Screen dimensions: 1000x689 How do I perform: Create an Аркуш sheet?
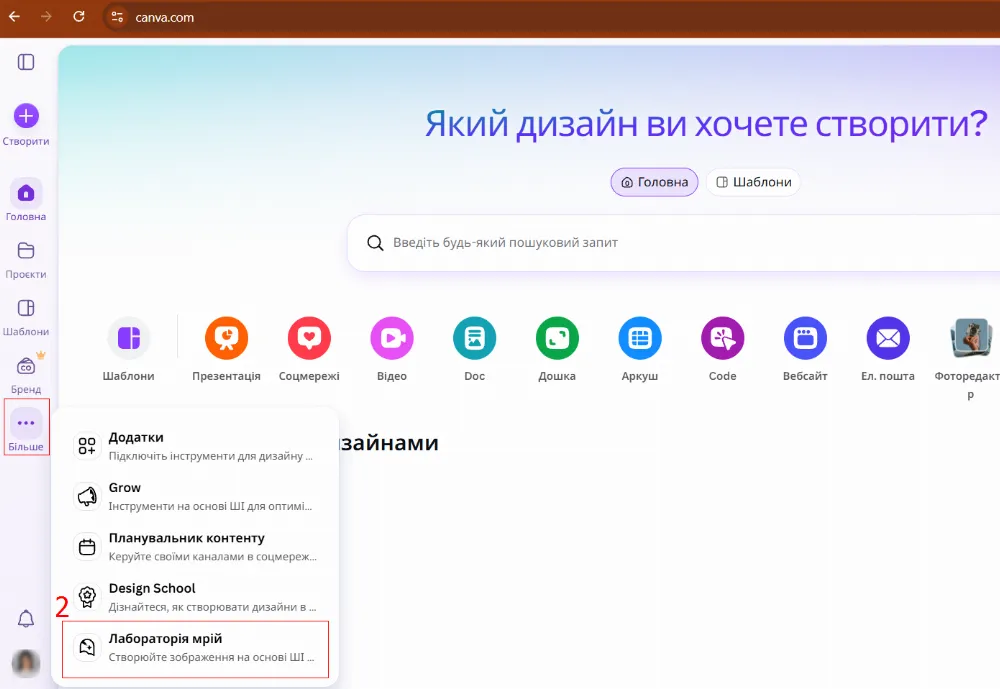(640, 338)
